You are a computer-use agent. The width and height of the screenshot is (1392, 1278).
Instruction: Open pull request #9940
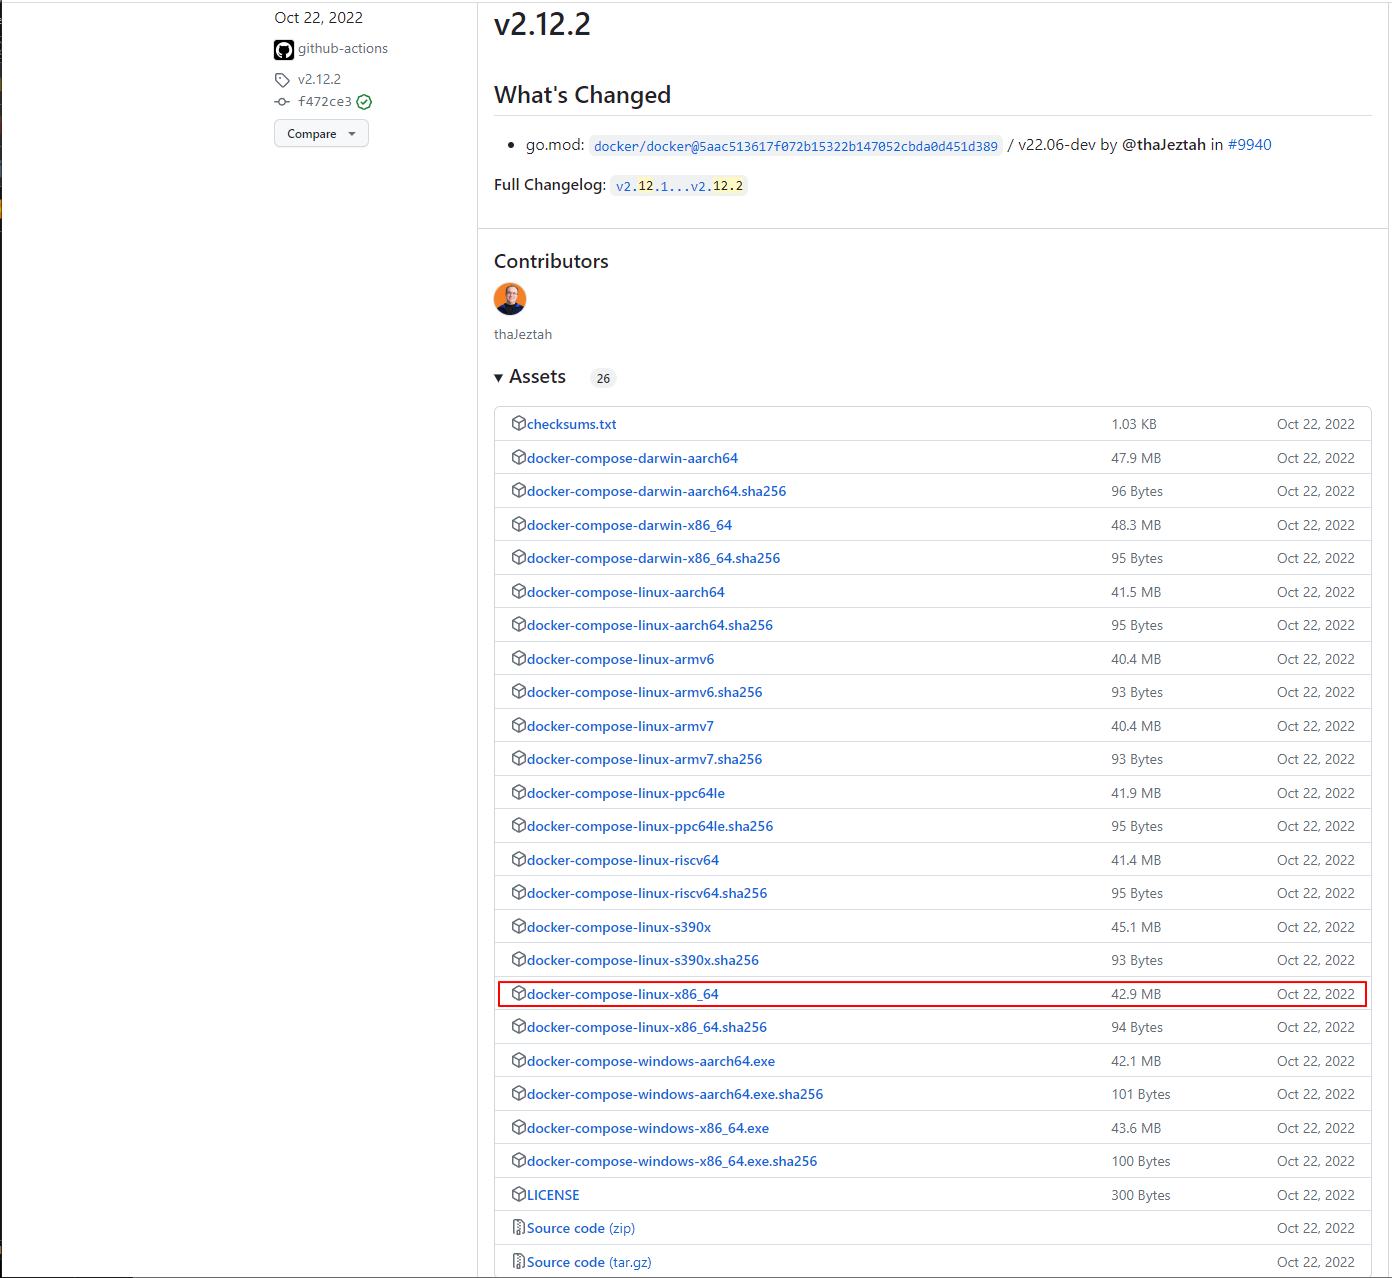[x=1250, y=145]
